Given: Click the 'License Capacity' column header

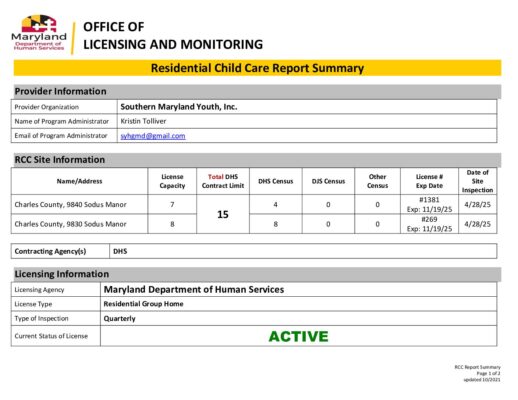Looking at the screenshot, I should tap(172, 181).
